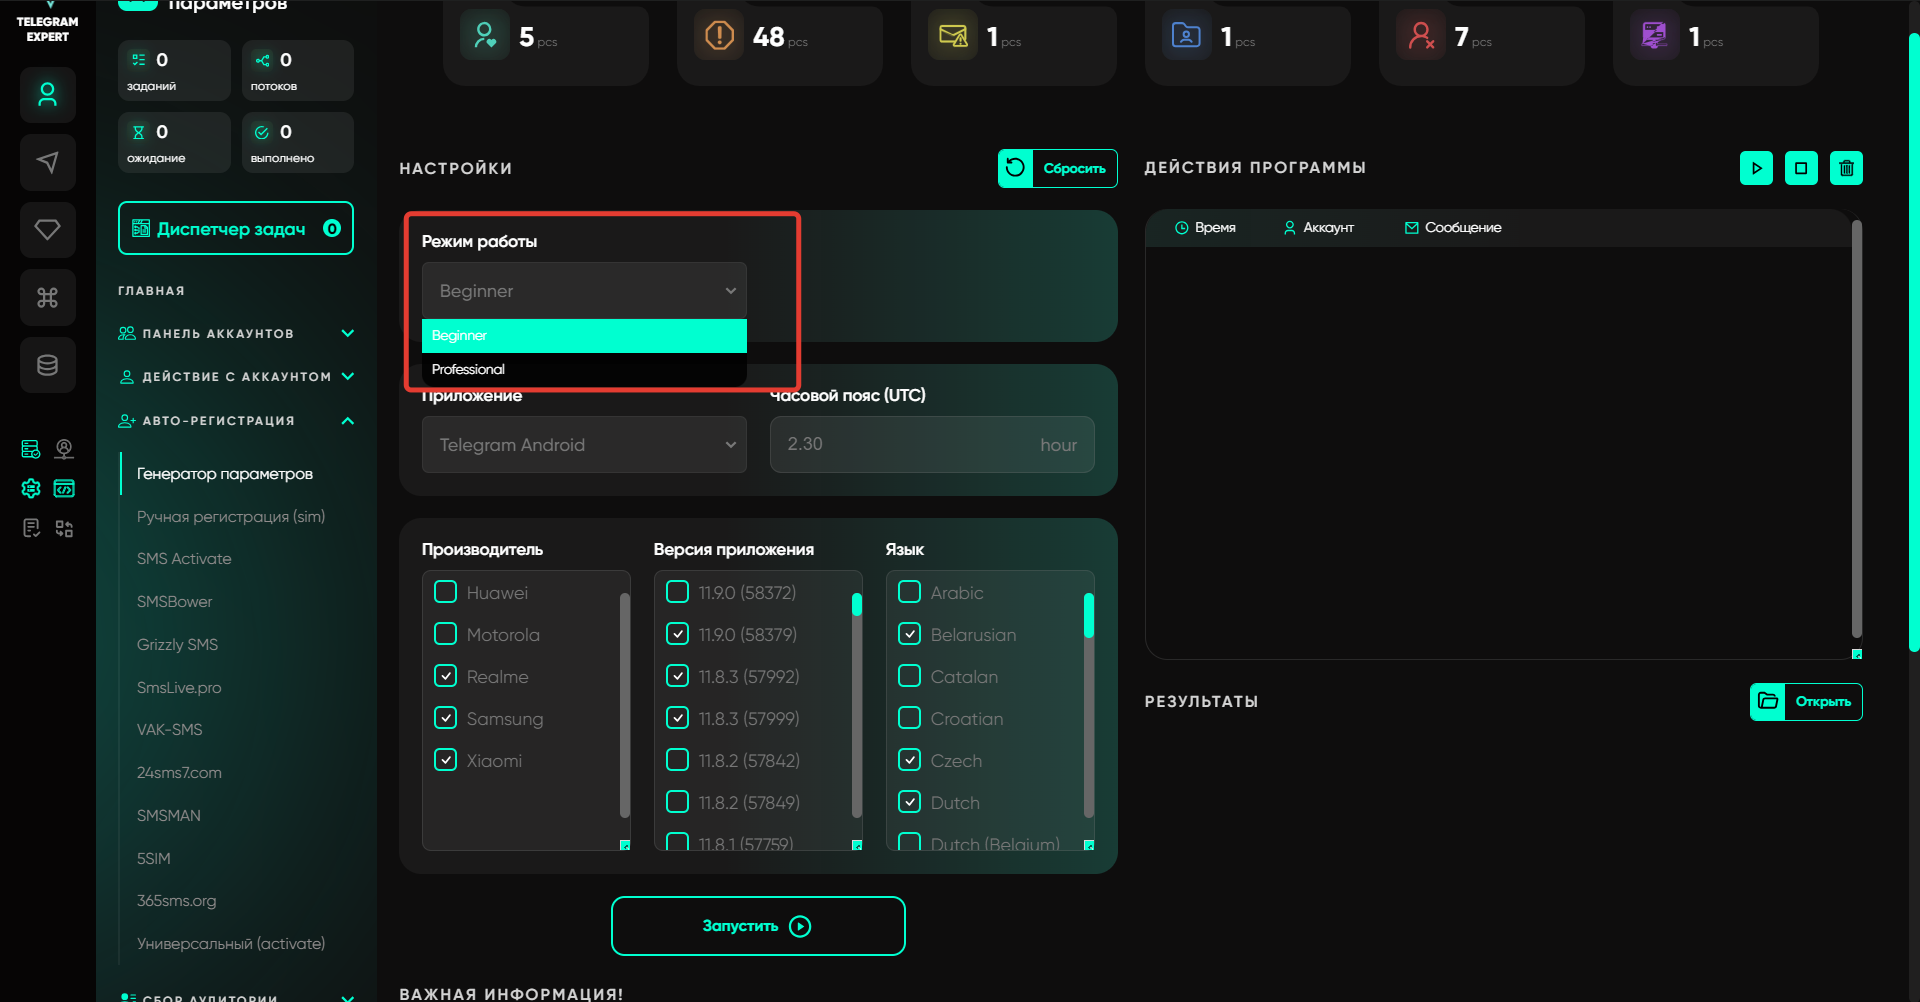This screenshot has width=1920, height=1002.
Task: Click the user profile icon in sidebar
Action: (x=47, y=95)
